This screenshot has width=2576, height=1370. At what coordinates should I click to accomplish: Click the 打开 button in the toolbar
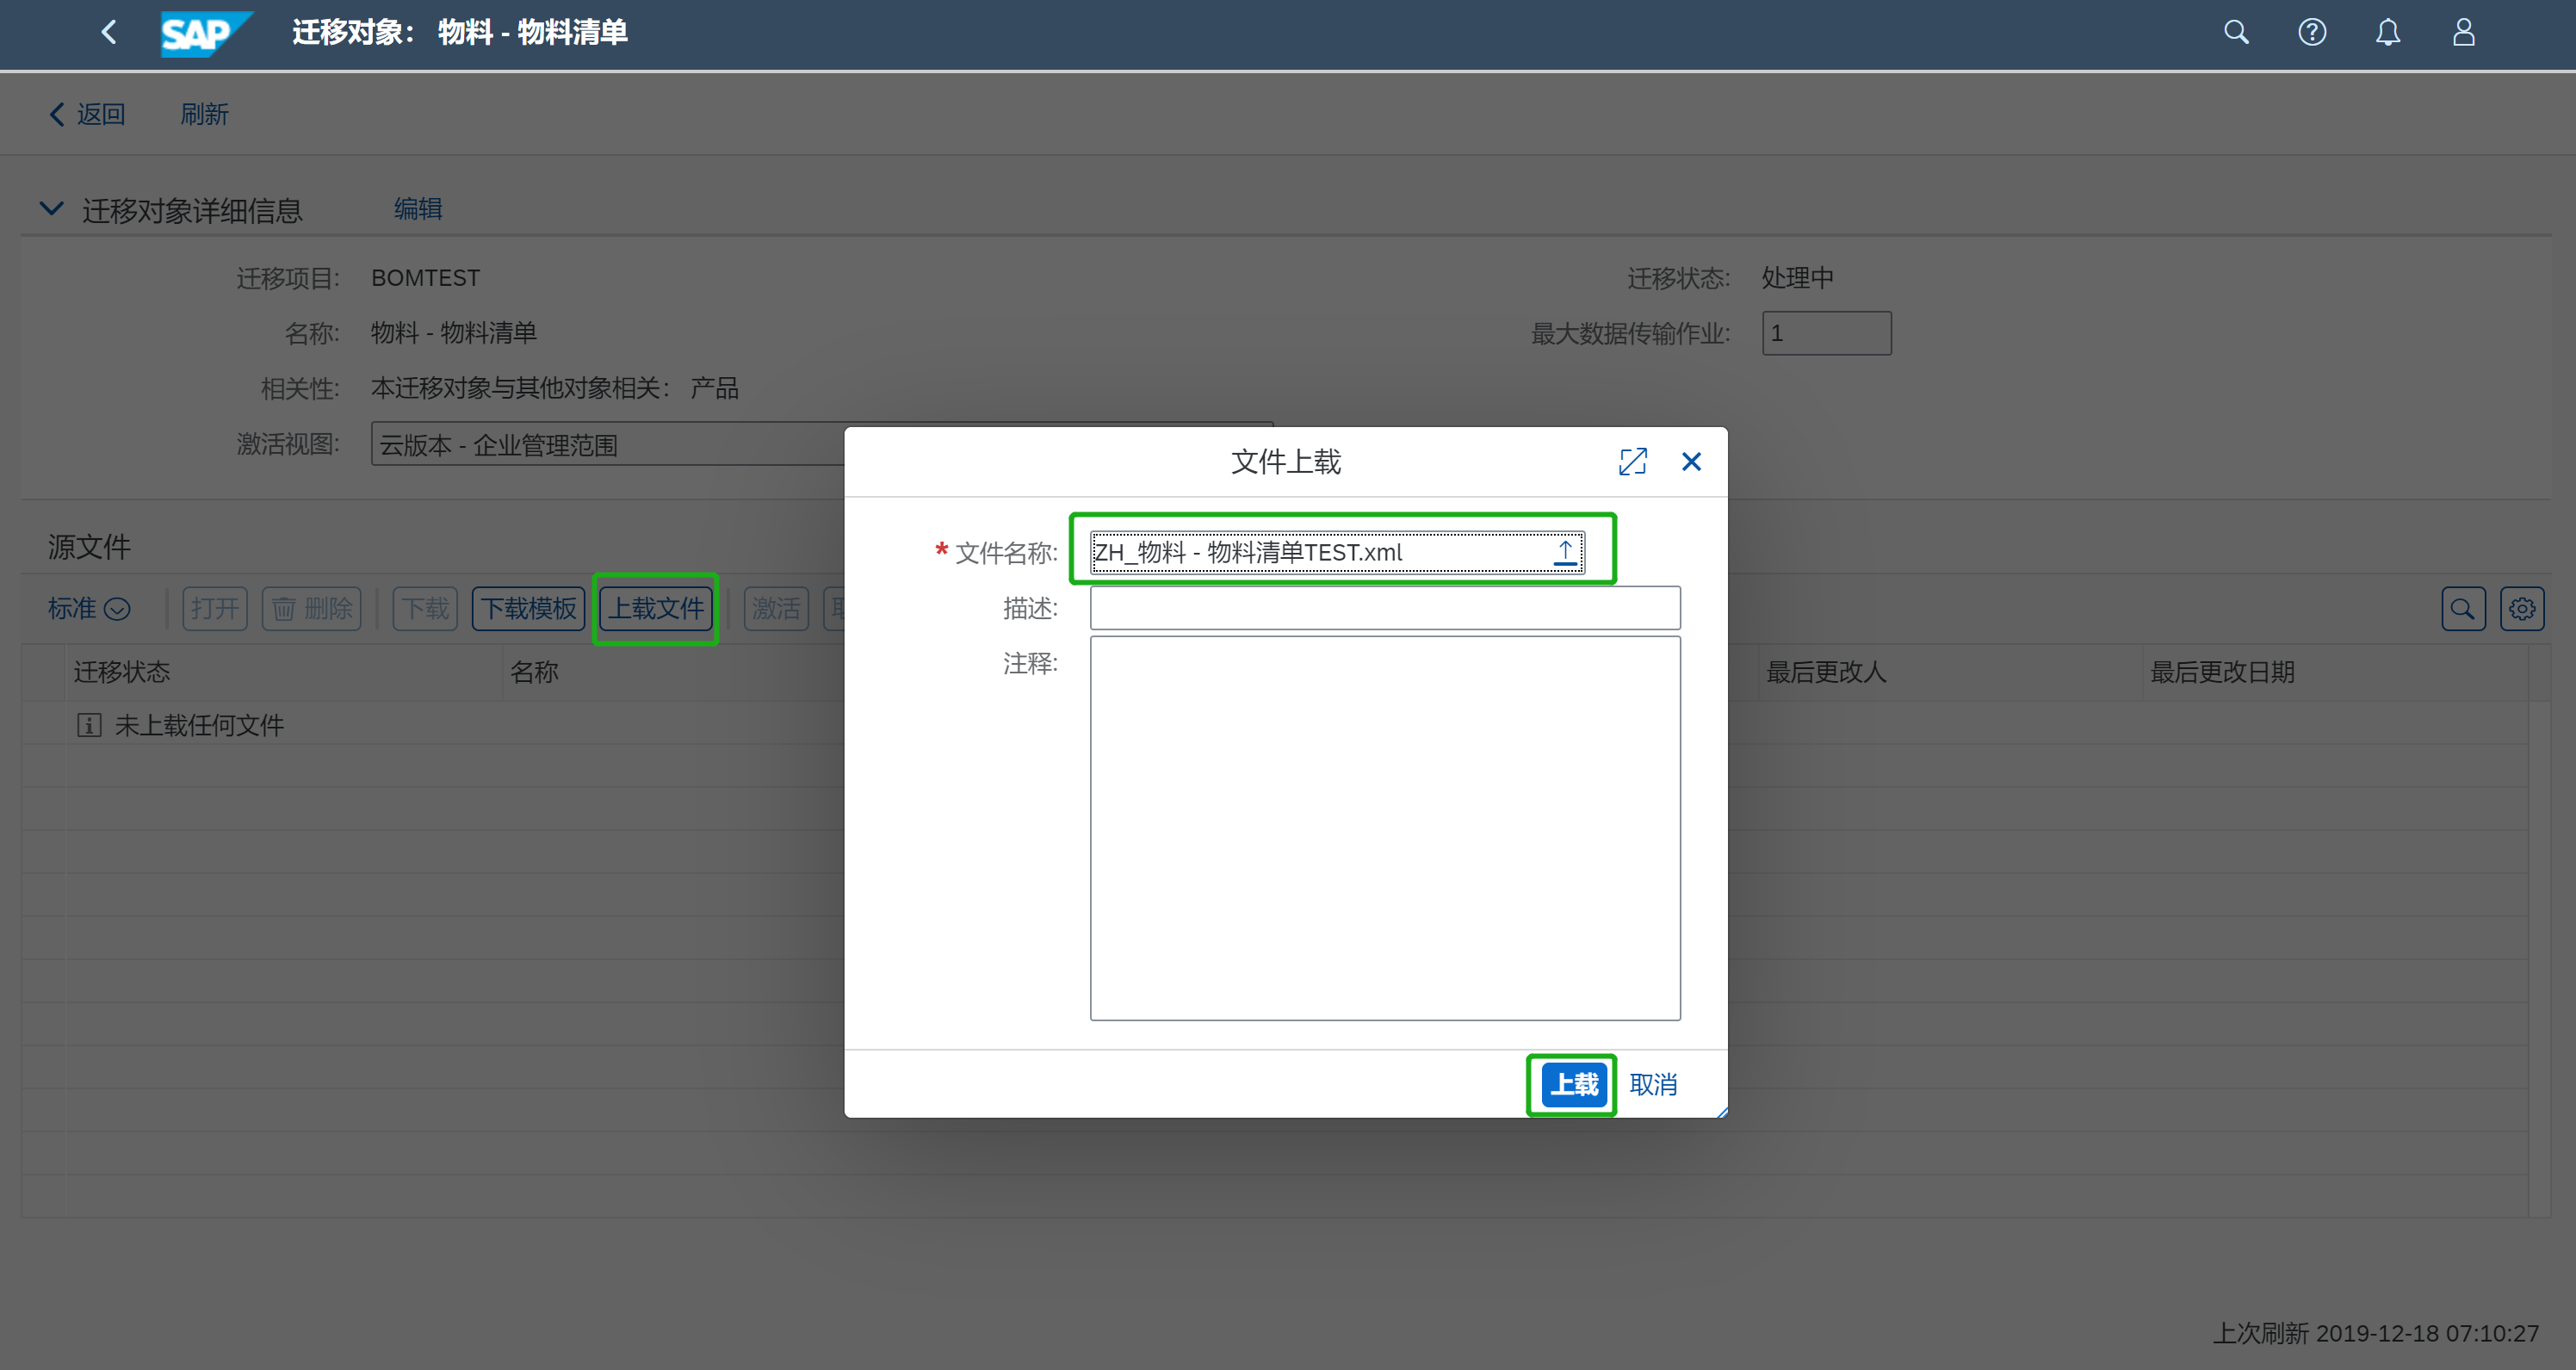pyautogui.click(x=215, y=608)
